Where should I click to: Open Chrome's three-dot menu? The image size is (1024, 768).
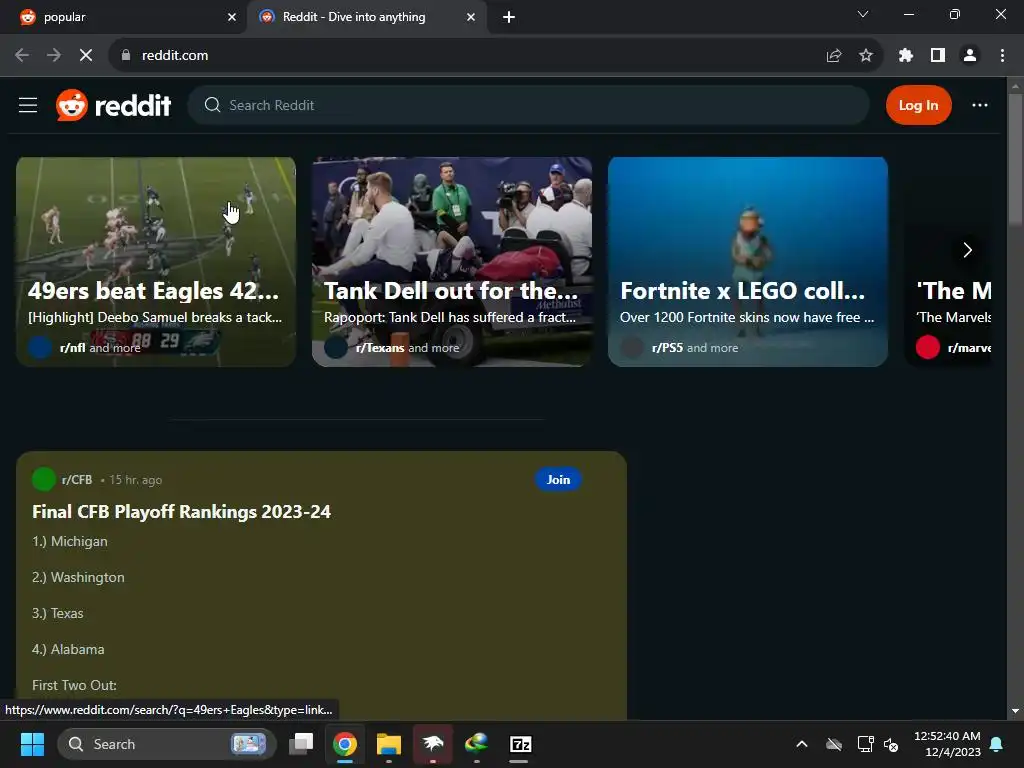pyautogui.click(x=1002, y=56)
